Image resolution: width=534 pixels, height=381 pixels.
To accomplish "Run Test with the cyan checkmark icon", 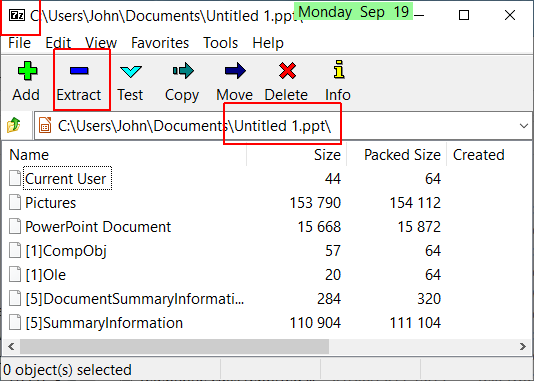I will [x=131, y=71].
